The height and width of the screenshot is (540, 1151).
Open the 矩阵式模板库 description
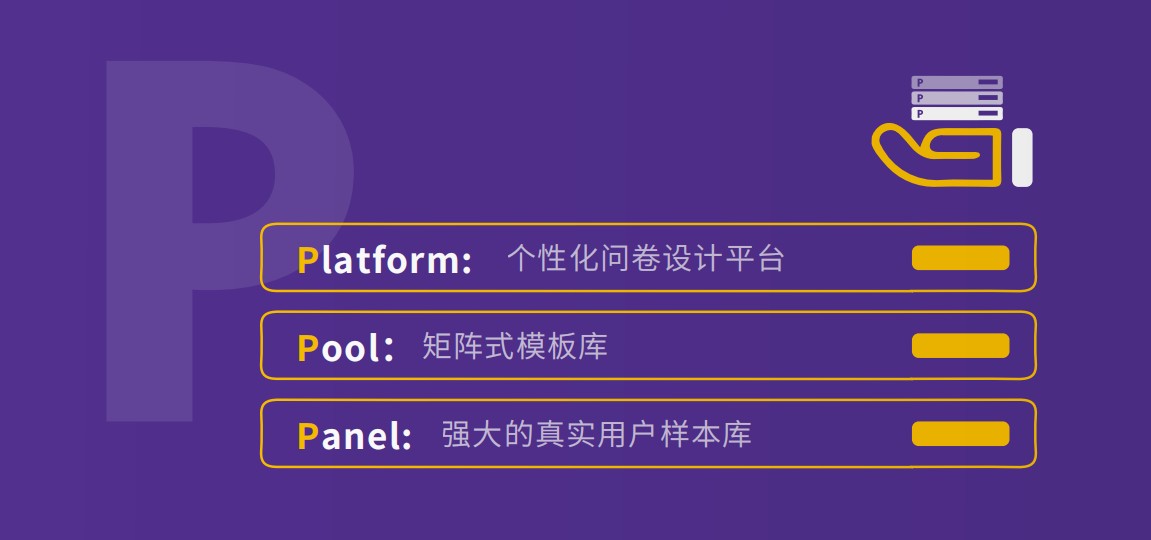[x=515, y=346]
